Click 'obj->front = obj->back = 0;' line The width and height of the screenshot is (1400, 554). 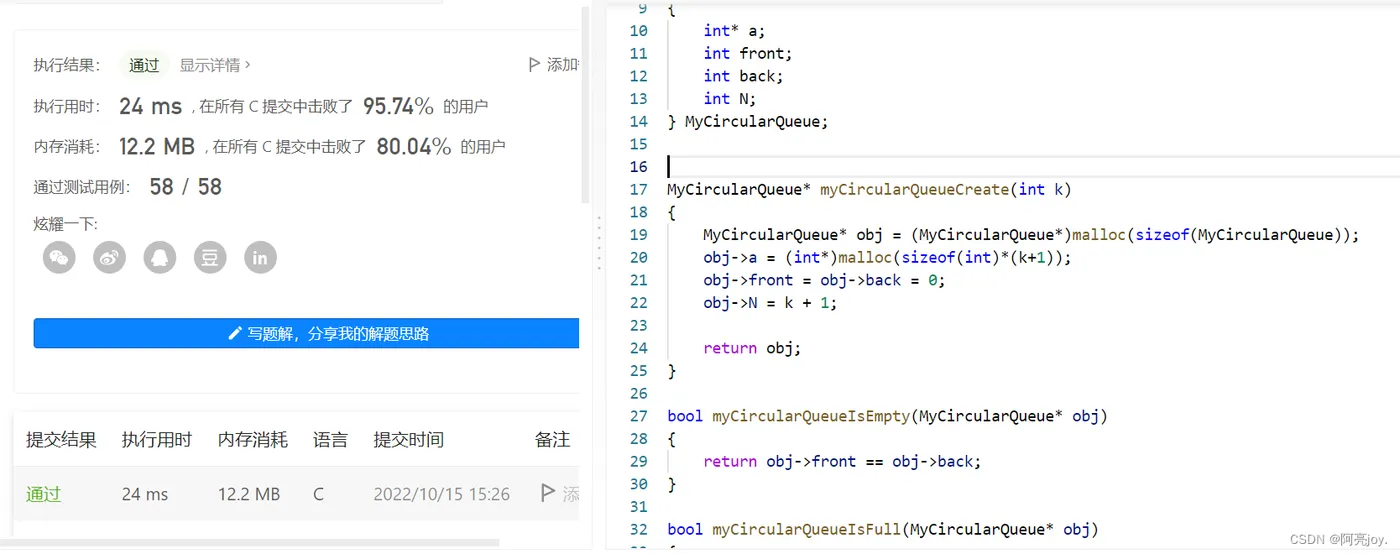824,279
